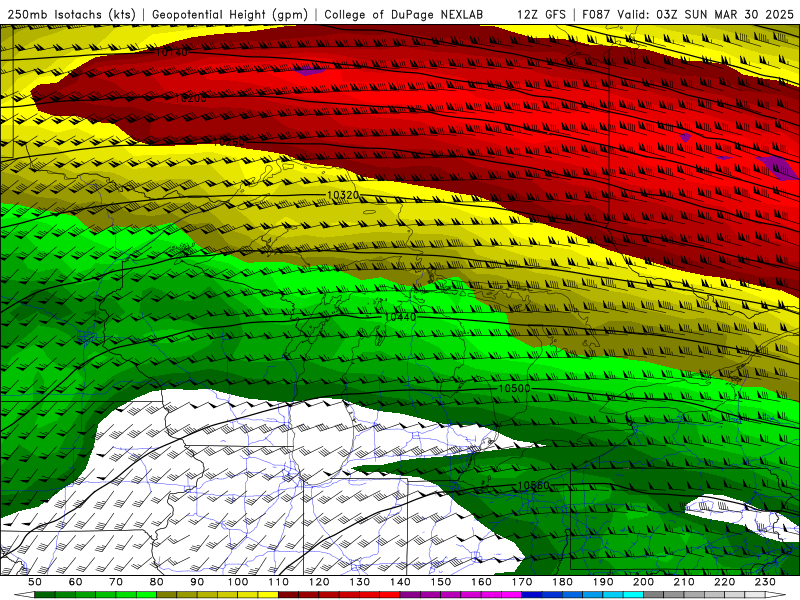Click the 130 color scale label

click(359, 582)
